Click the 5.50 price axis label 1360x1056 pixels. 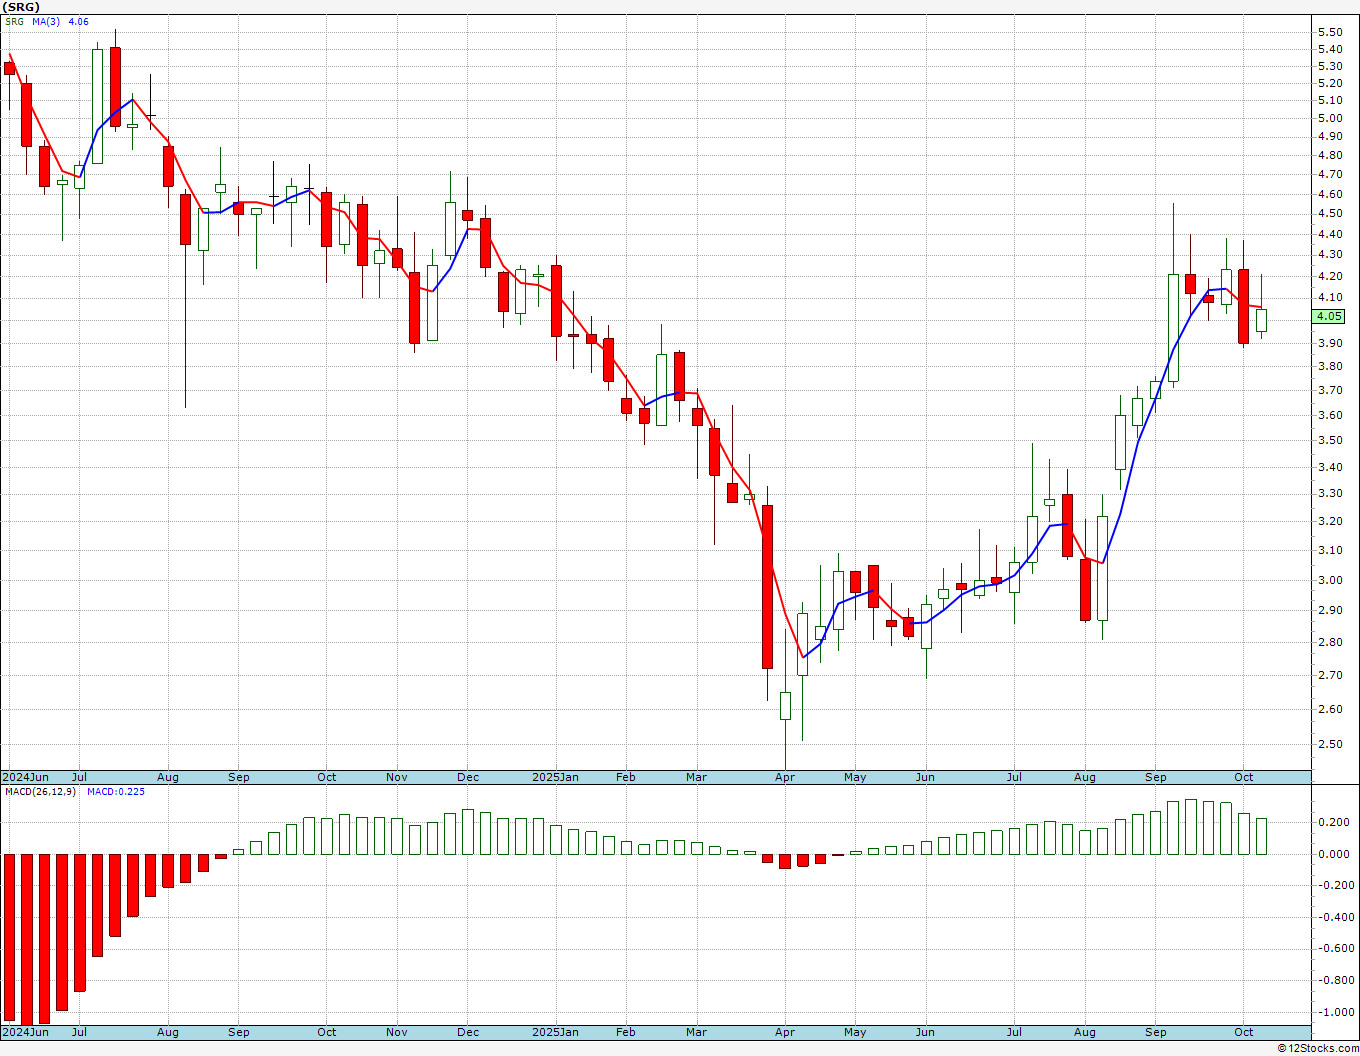tap(1330, 32)
